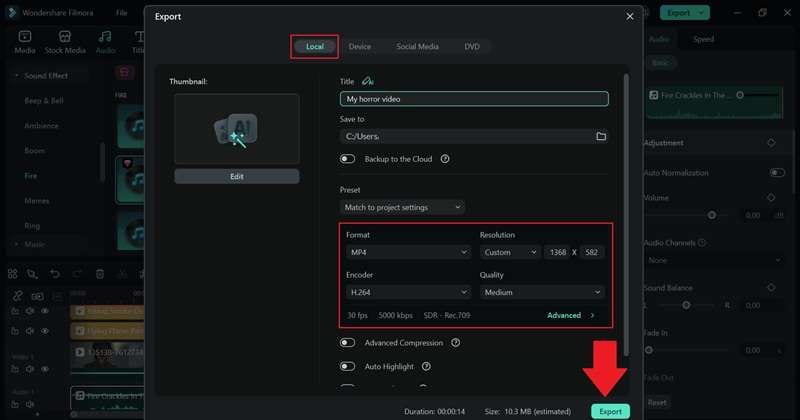Turn on Advanced Compression switch
The height and width of the screenshot is (420, 800).
pos(347,343)
